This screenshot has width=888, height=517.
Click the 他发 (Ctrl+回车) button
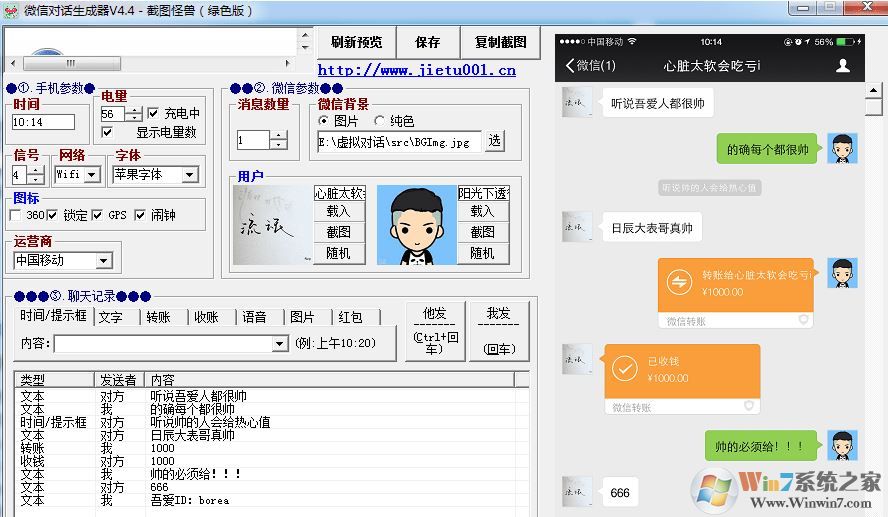pos(435,332)
